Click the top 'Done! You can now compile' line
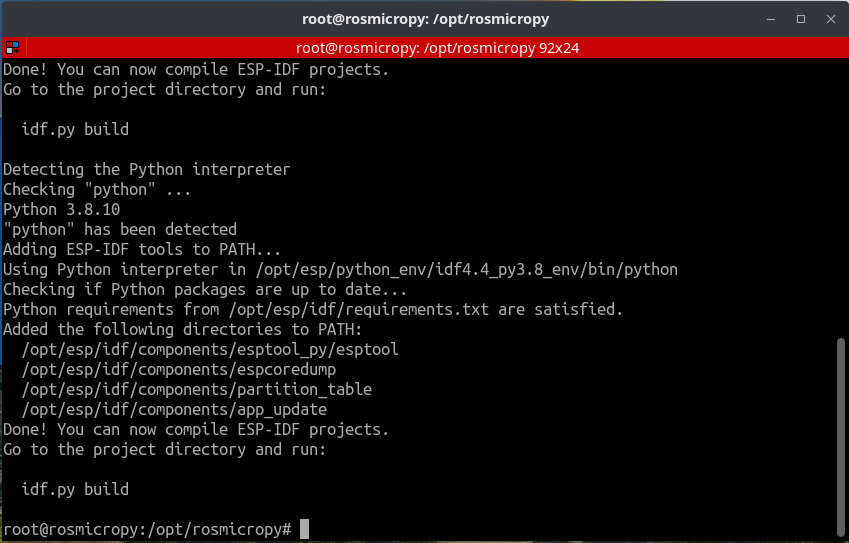 coord(196,69)
